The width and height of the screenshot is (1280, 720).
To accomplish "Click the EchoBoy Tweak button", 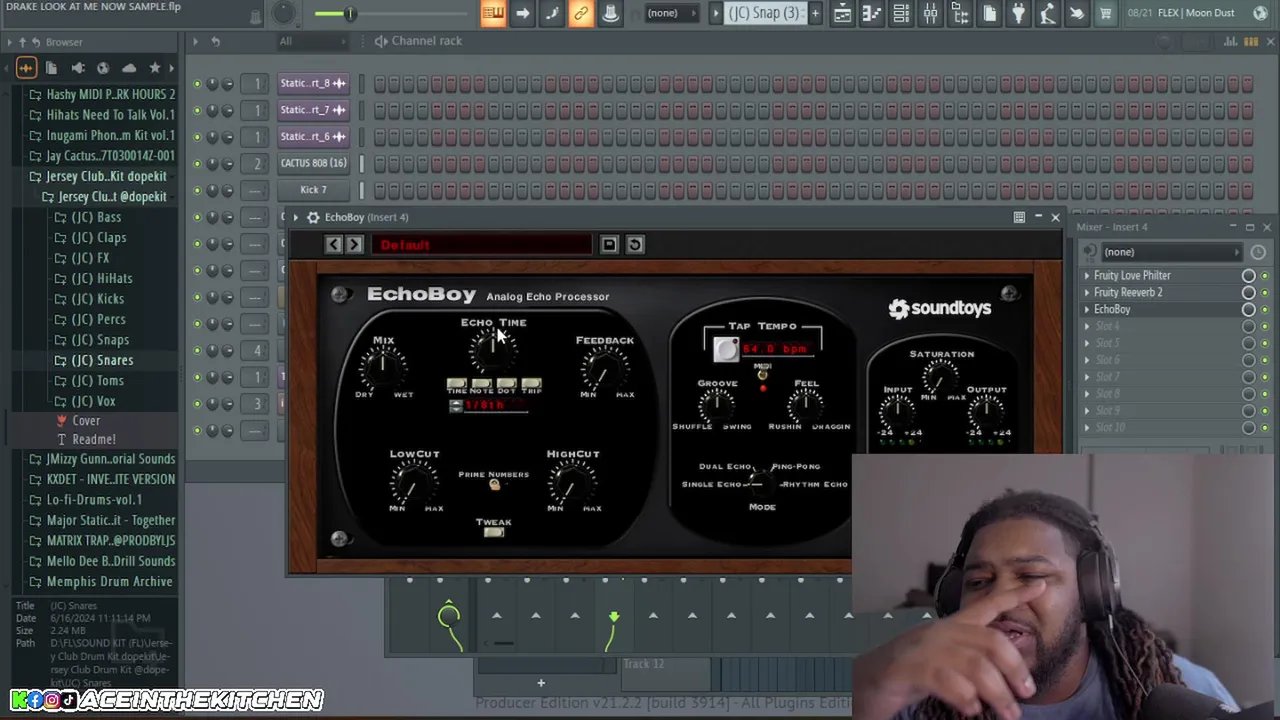I will [x=493, y=533].
